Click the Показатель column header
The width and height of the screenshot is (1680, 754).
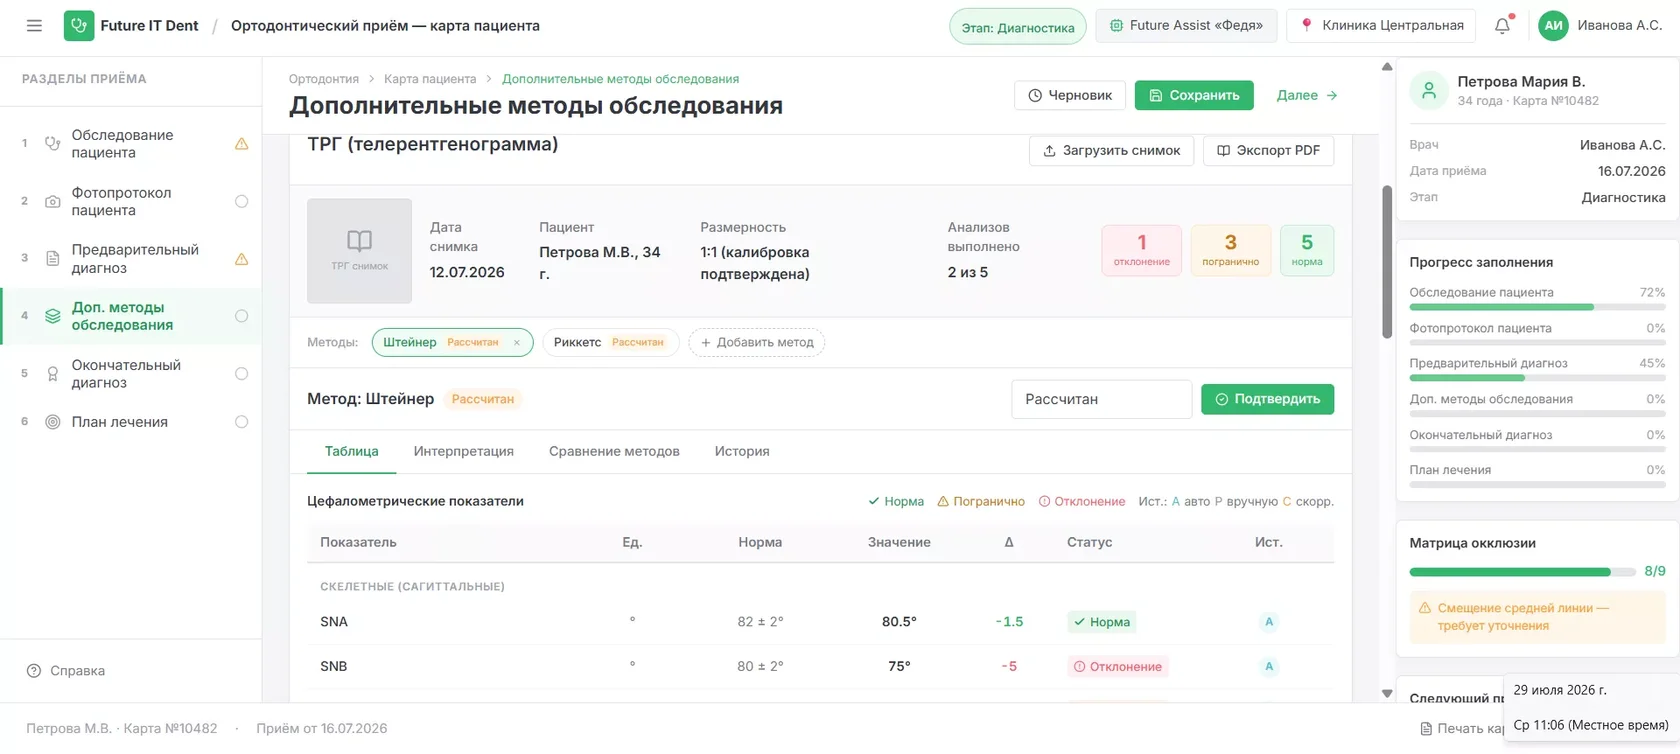click(358, 543)
